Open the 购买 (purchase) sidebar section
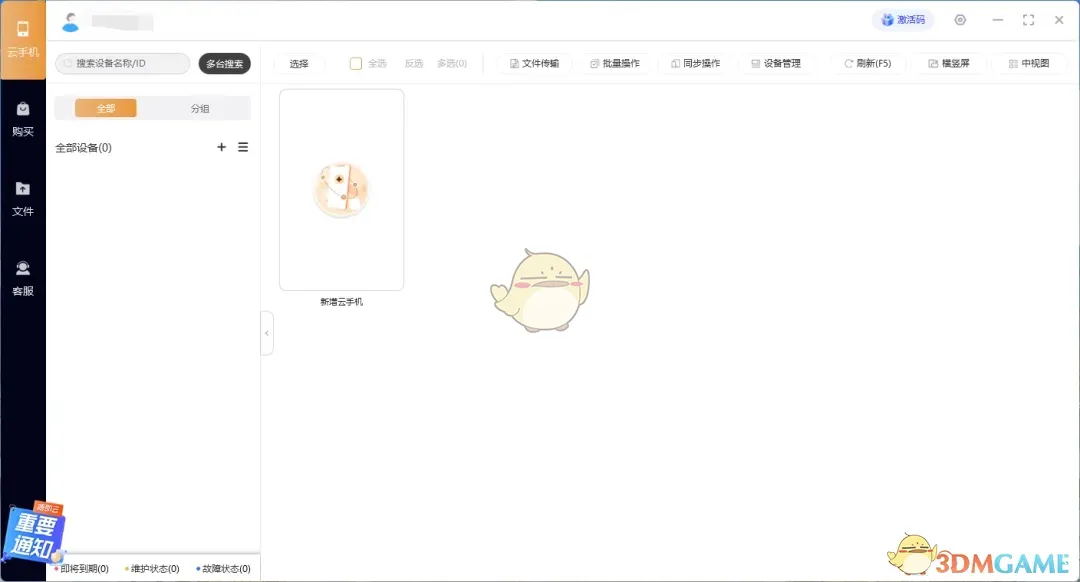1080x582 pixels. click(x=23, y=118)
